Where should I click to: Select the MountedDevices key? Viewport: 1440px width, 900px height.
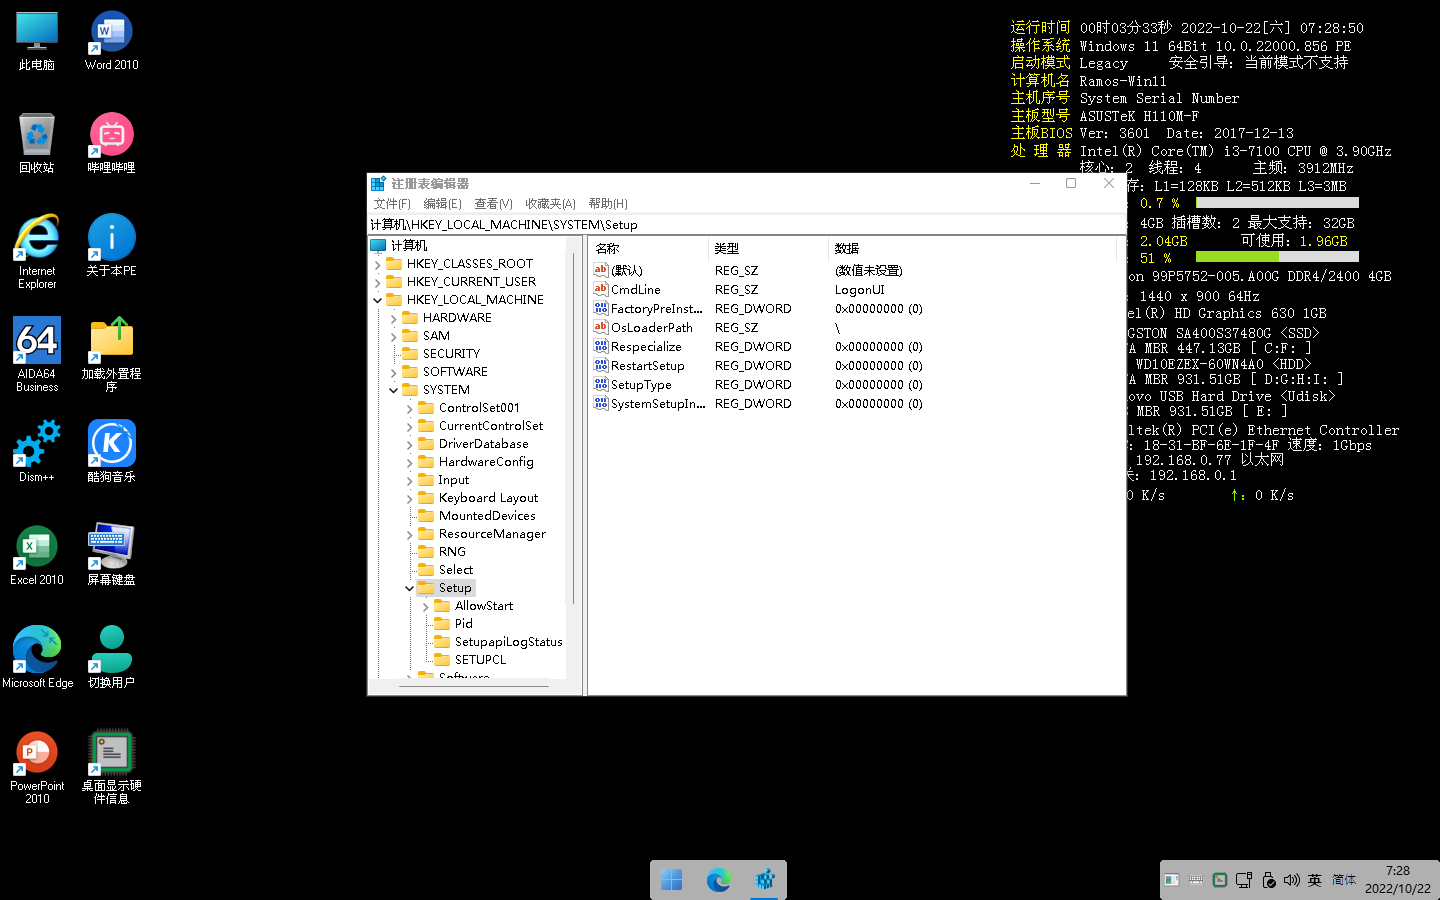coord(487,516)
